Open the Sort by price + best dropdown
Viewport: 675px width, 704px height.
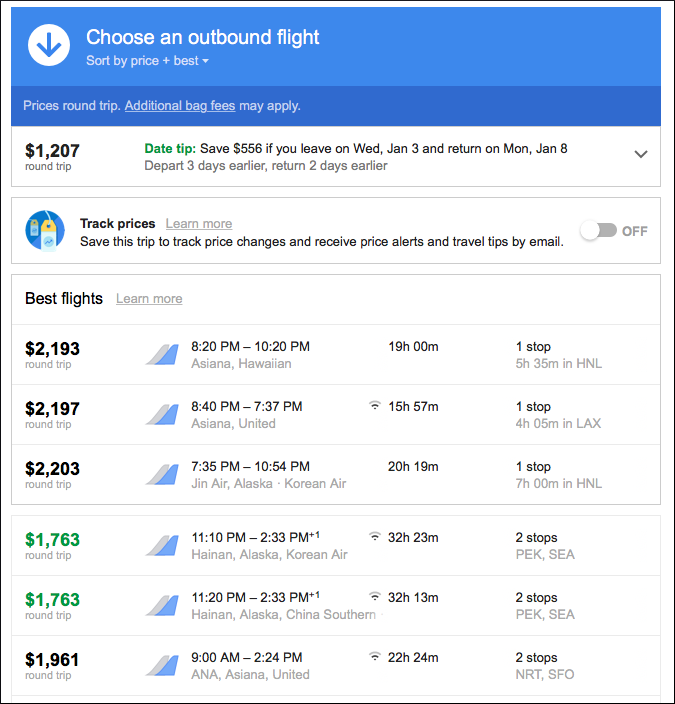pyautogui.click(x=147, y=61)
